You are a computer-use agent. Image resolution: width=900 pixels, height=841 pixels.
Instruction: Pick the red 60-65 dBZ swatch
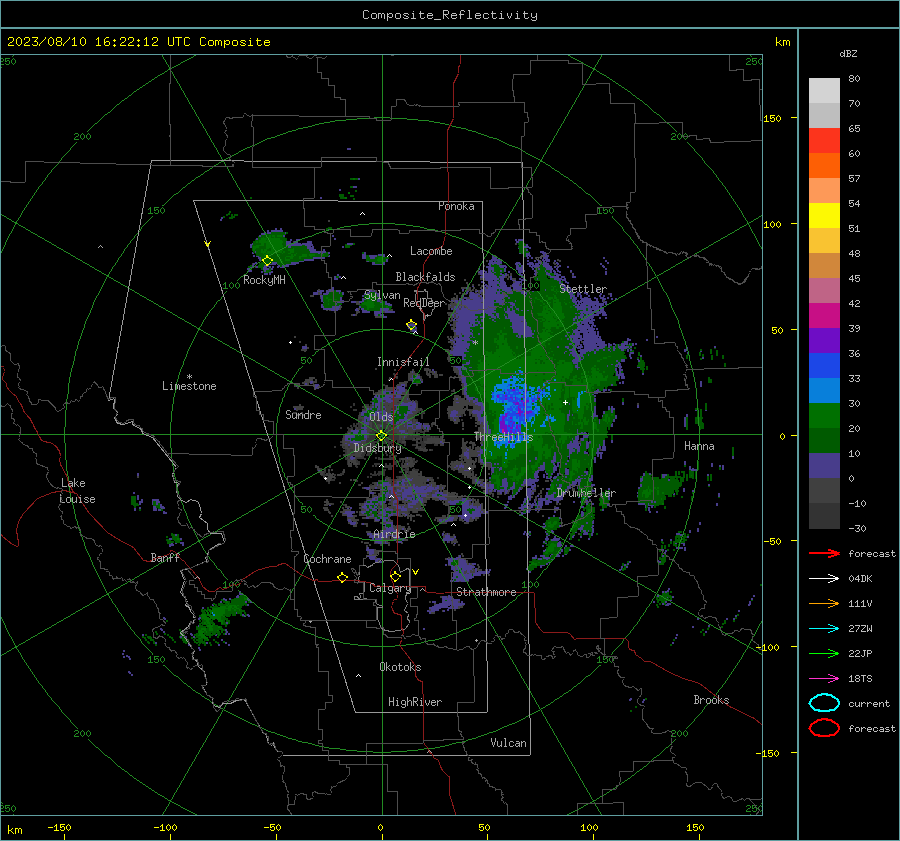[824, 141]
